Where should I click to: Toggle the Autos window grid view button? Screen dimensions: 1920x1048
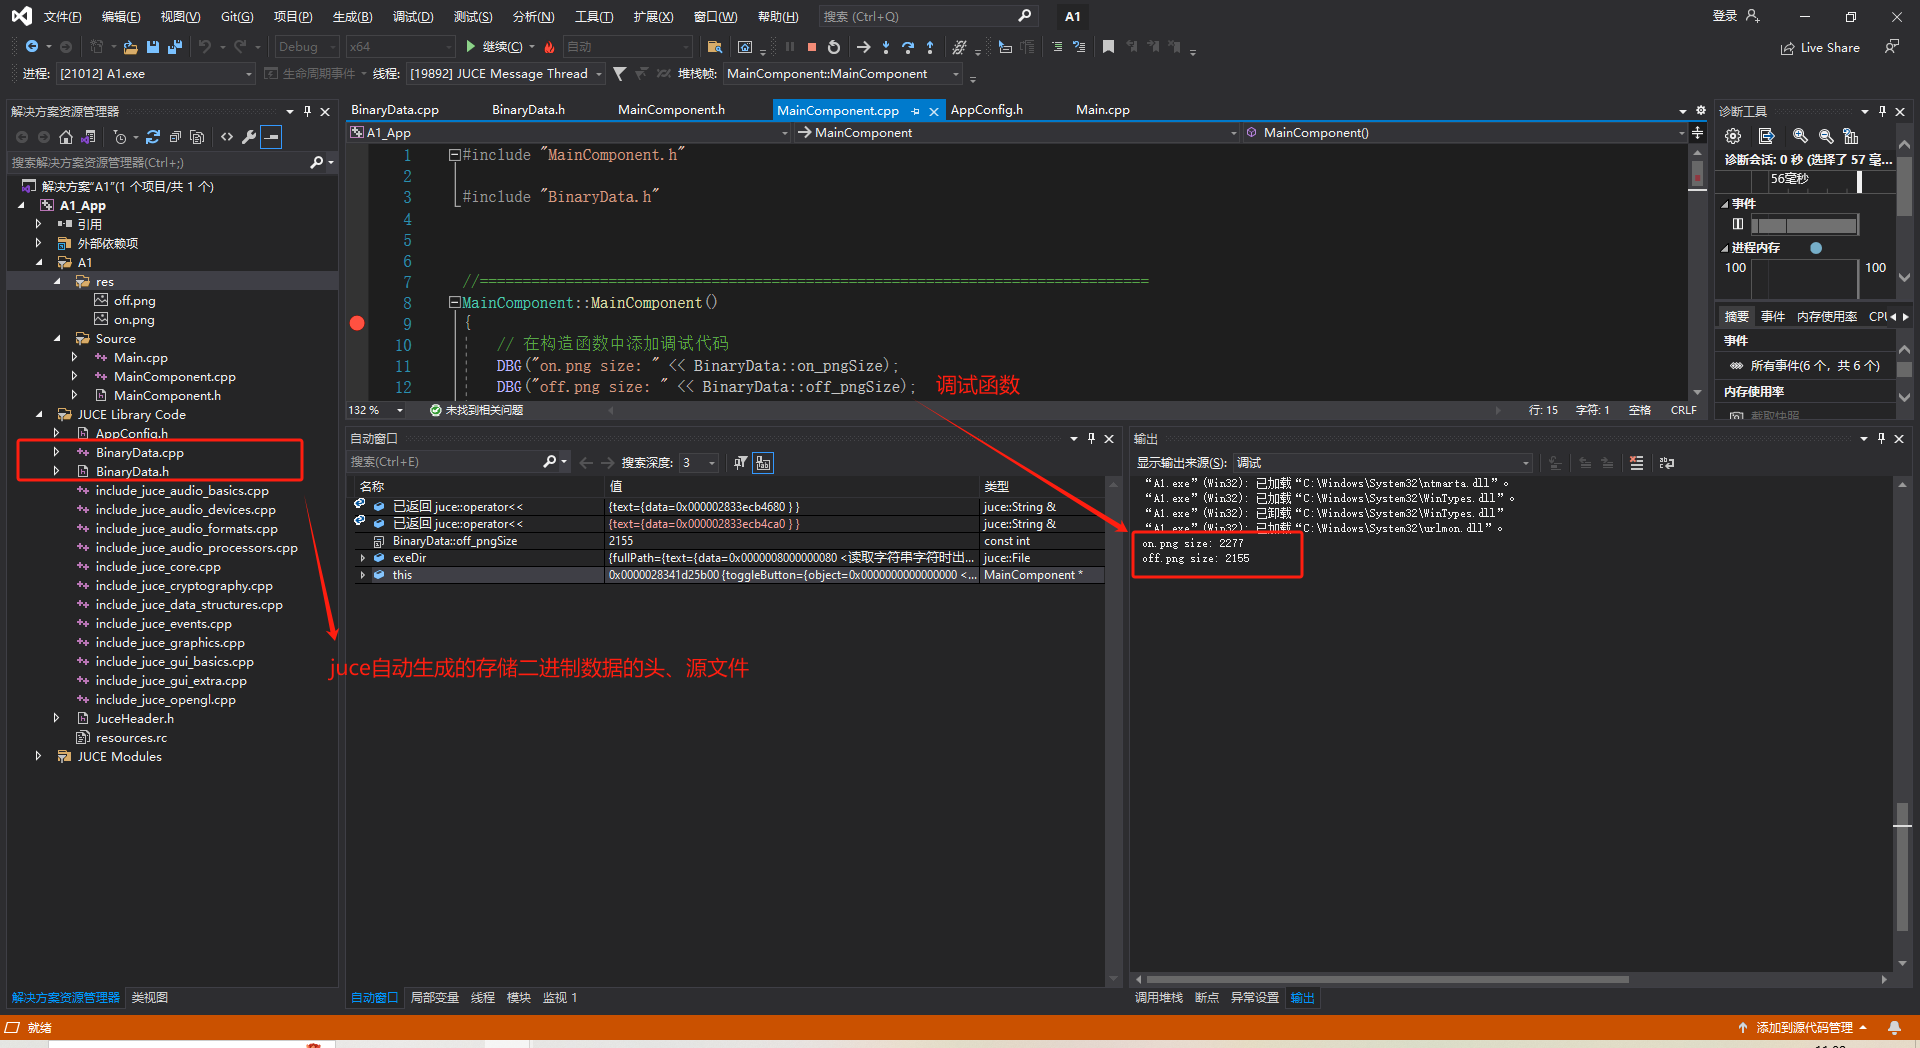point(763,462)
